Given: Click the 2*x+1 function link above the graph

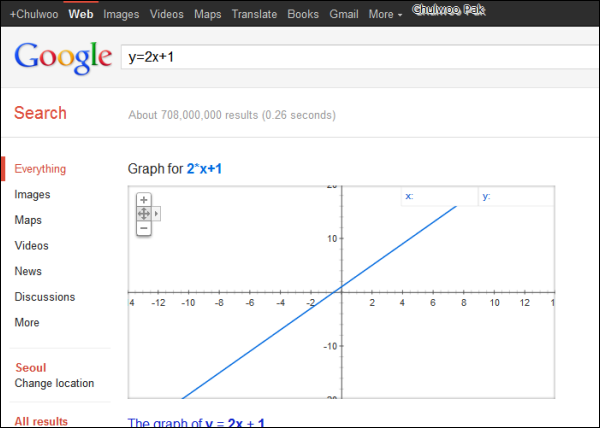Looking at the screenshot, I should click(204, 169).
